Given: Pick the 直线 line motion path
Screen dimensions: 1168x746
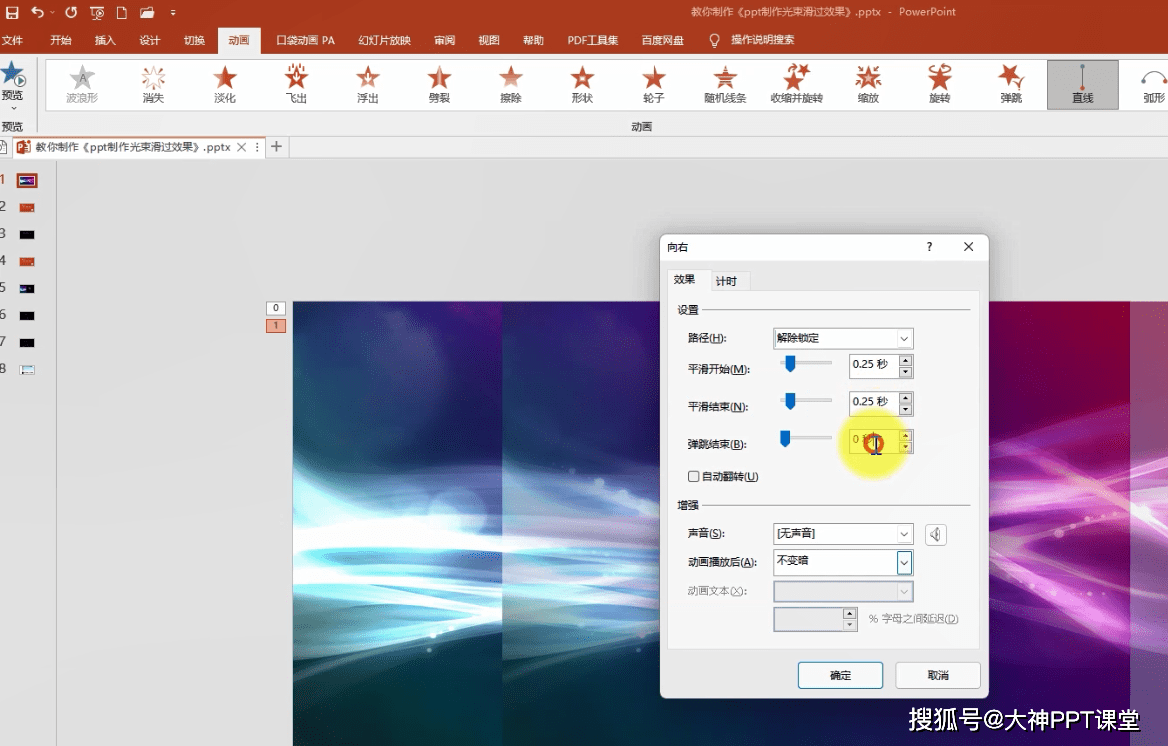Looking at the screenshot, I should tap(1082, 84).
